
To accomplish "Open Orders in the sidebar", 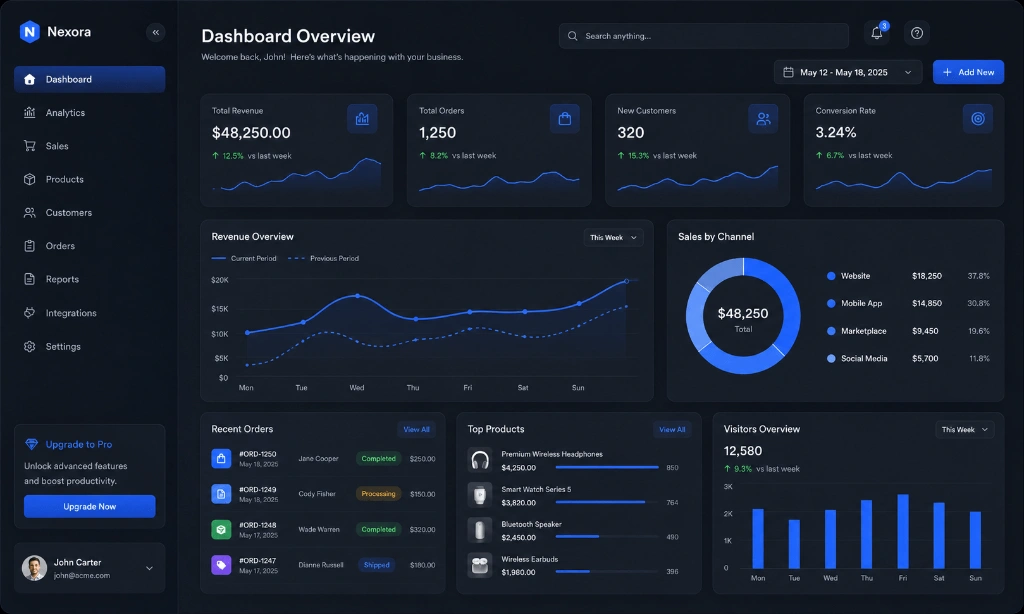I will (x=89, y=246).
